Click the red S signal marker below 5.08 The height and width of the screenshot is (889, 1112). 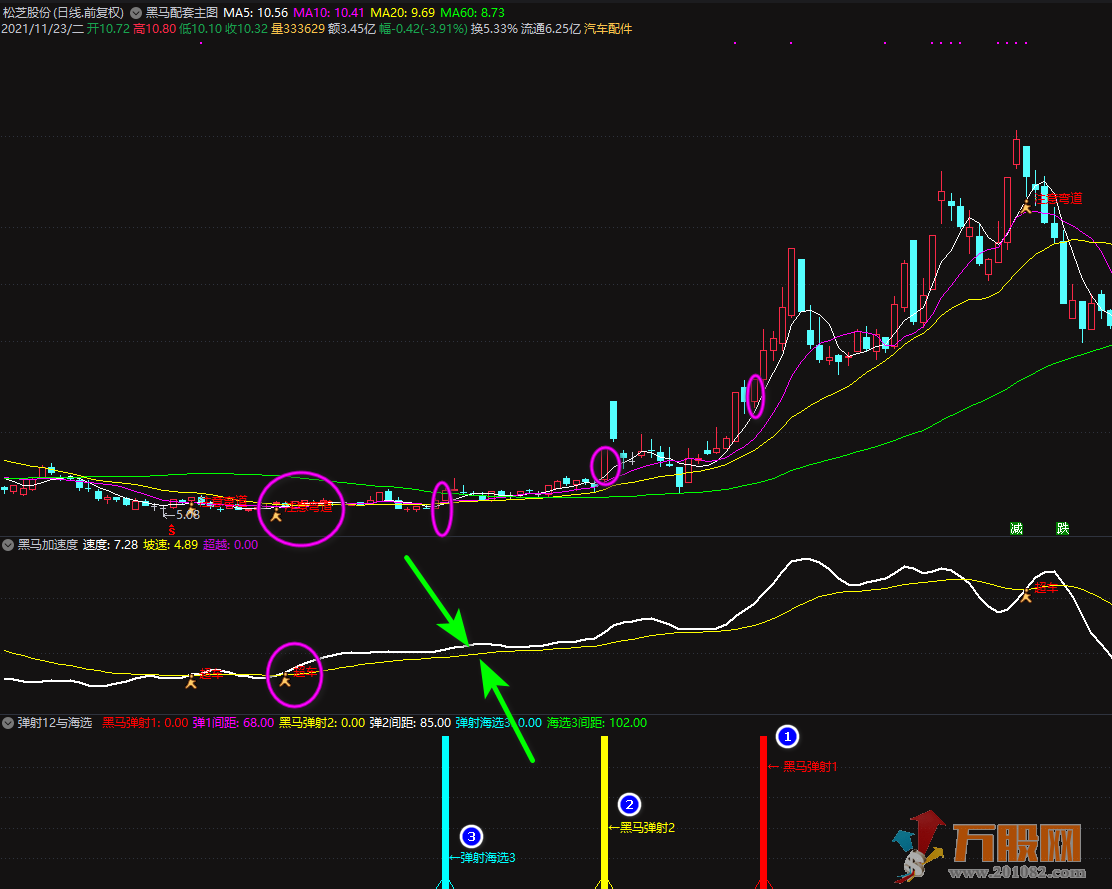tap(172, 530)
